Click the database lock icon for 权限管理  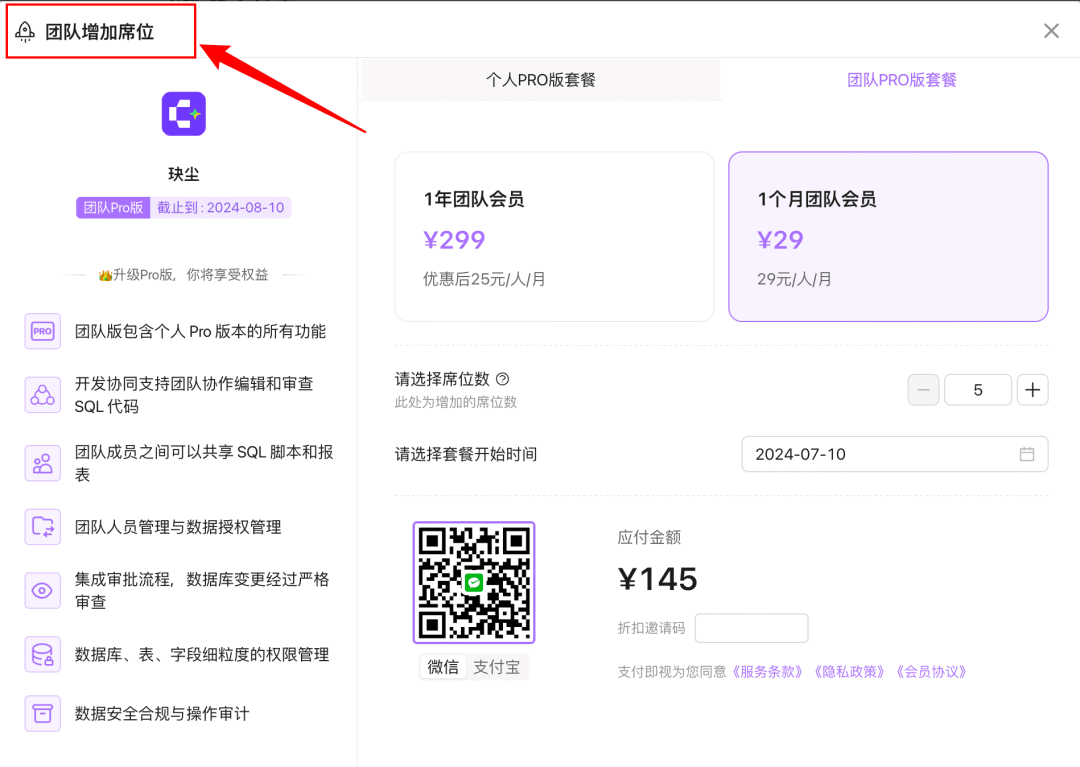pos(43,654)
